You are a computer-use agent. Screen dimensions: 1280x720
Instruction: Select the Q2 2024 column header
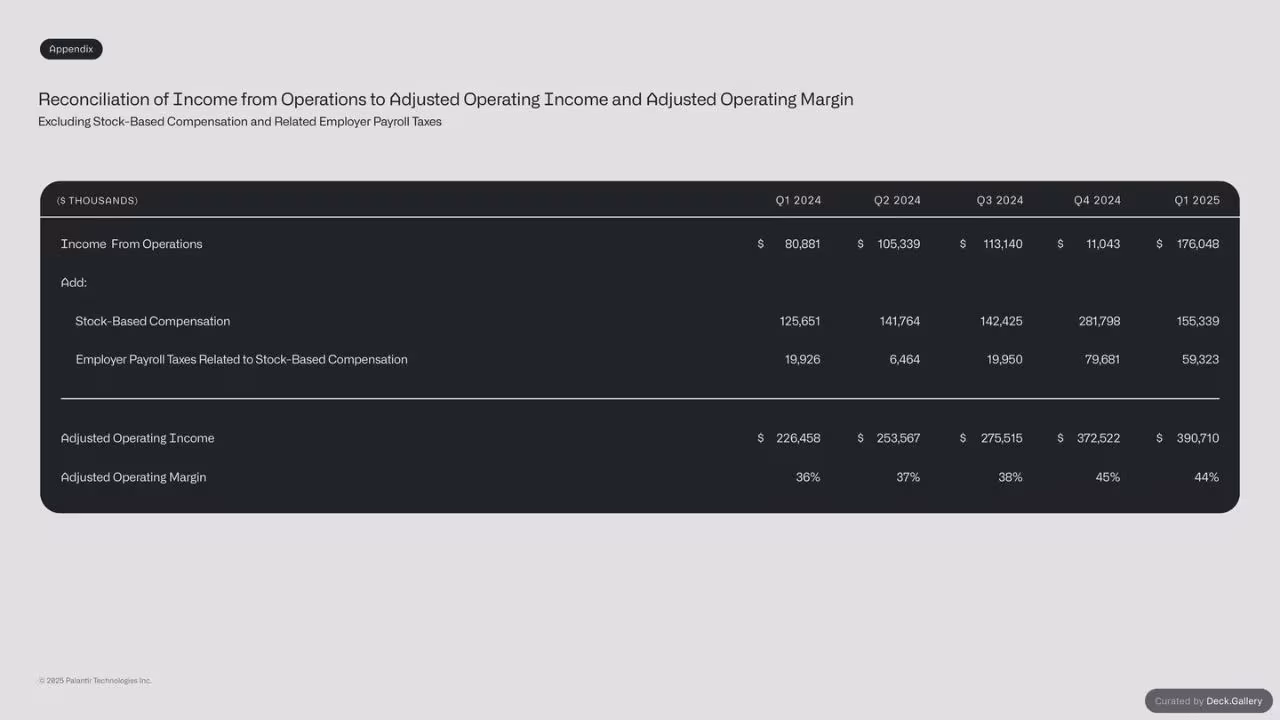pos(897,201)
